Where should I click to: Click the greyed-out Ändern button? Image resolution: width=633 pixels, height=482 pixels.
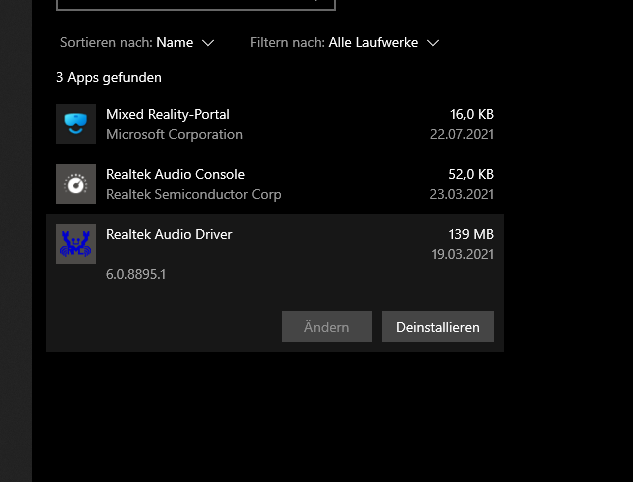327,327
